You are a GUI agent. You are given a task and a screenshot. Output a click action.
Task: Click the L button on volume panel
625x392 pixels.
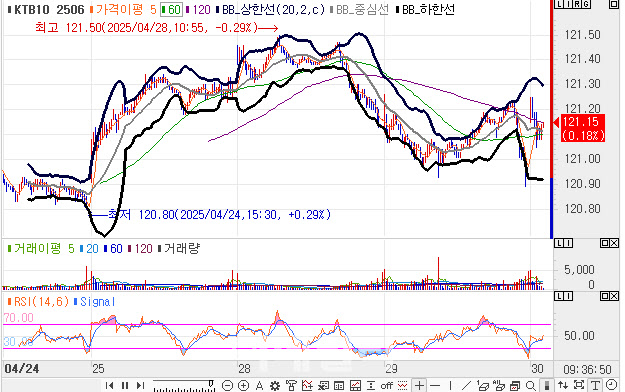[559, 243]
